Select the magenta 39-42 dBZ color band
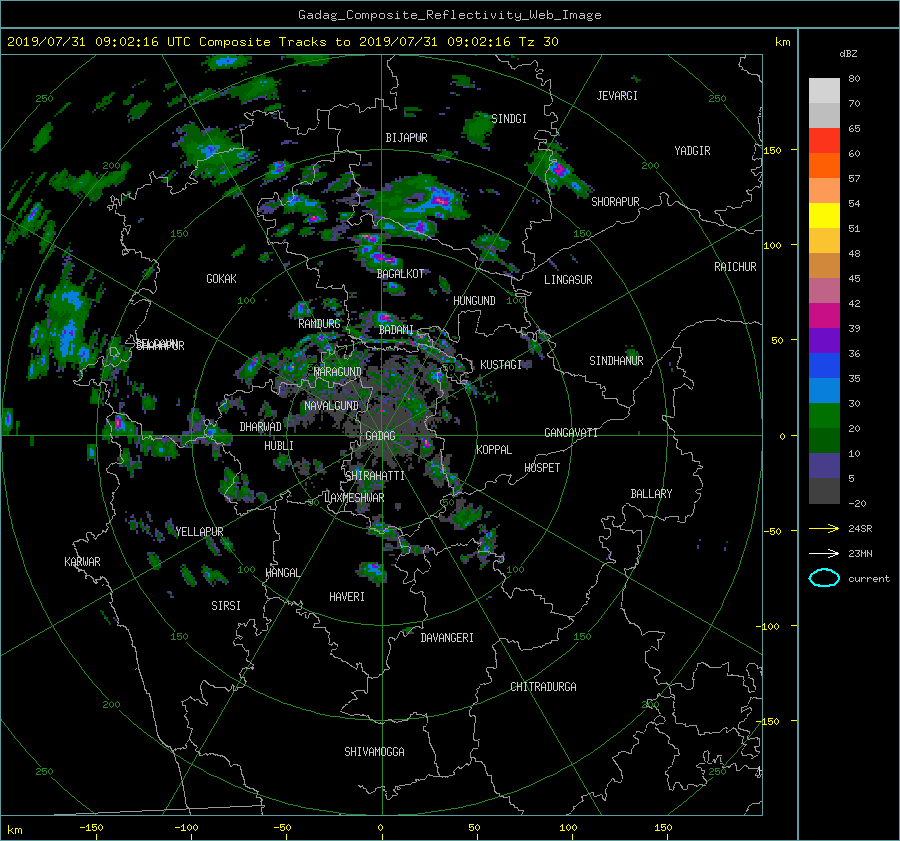Viewport: 900px width, 841px height. 824,316
